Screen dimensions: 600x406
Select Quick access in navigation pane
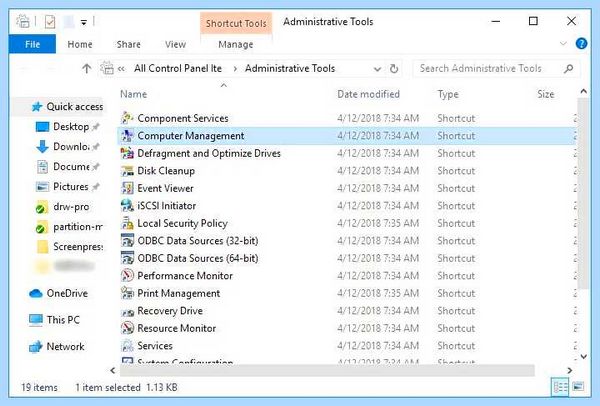click(x=75, y=106)
